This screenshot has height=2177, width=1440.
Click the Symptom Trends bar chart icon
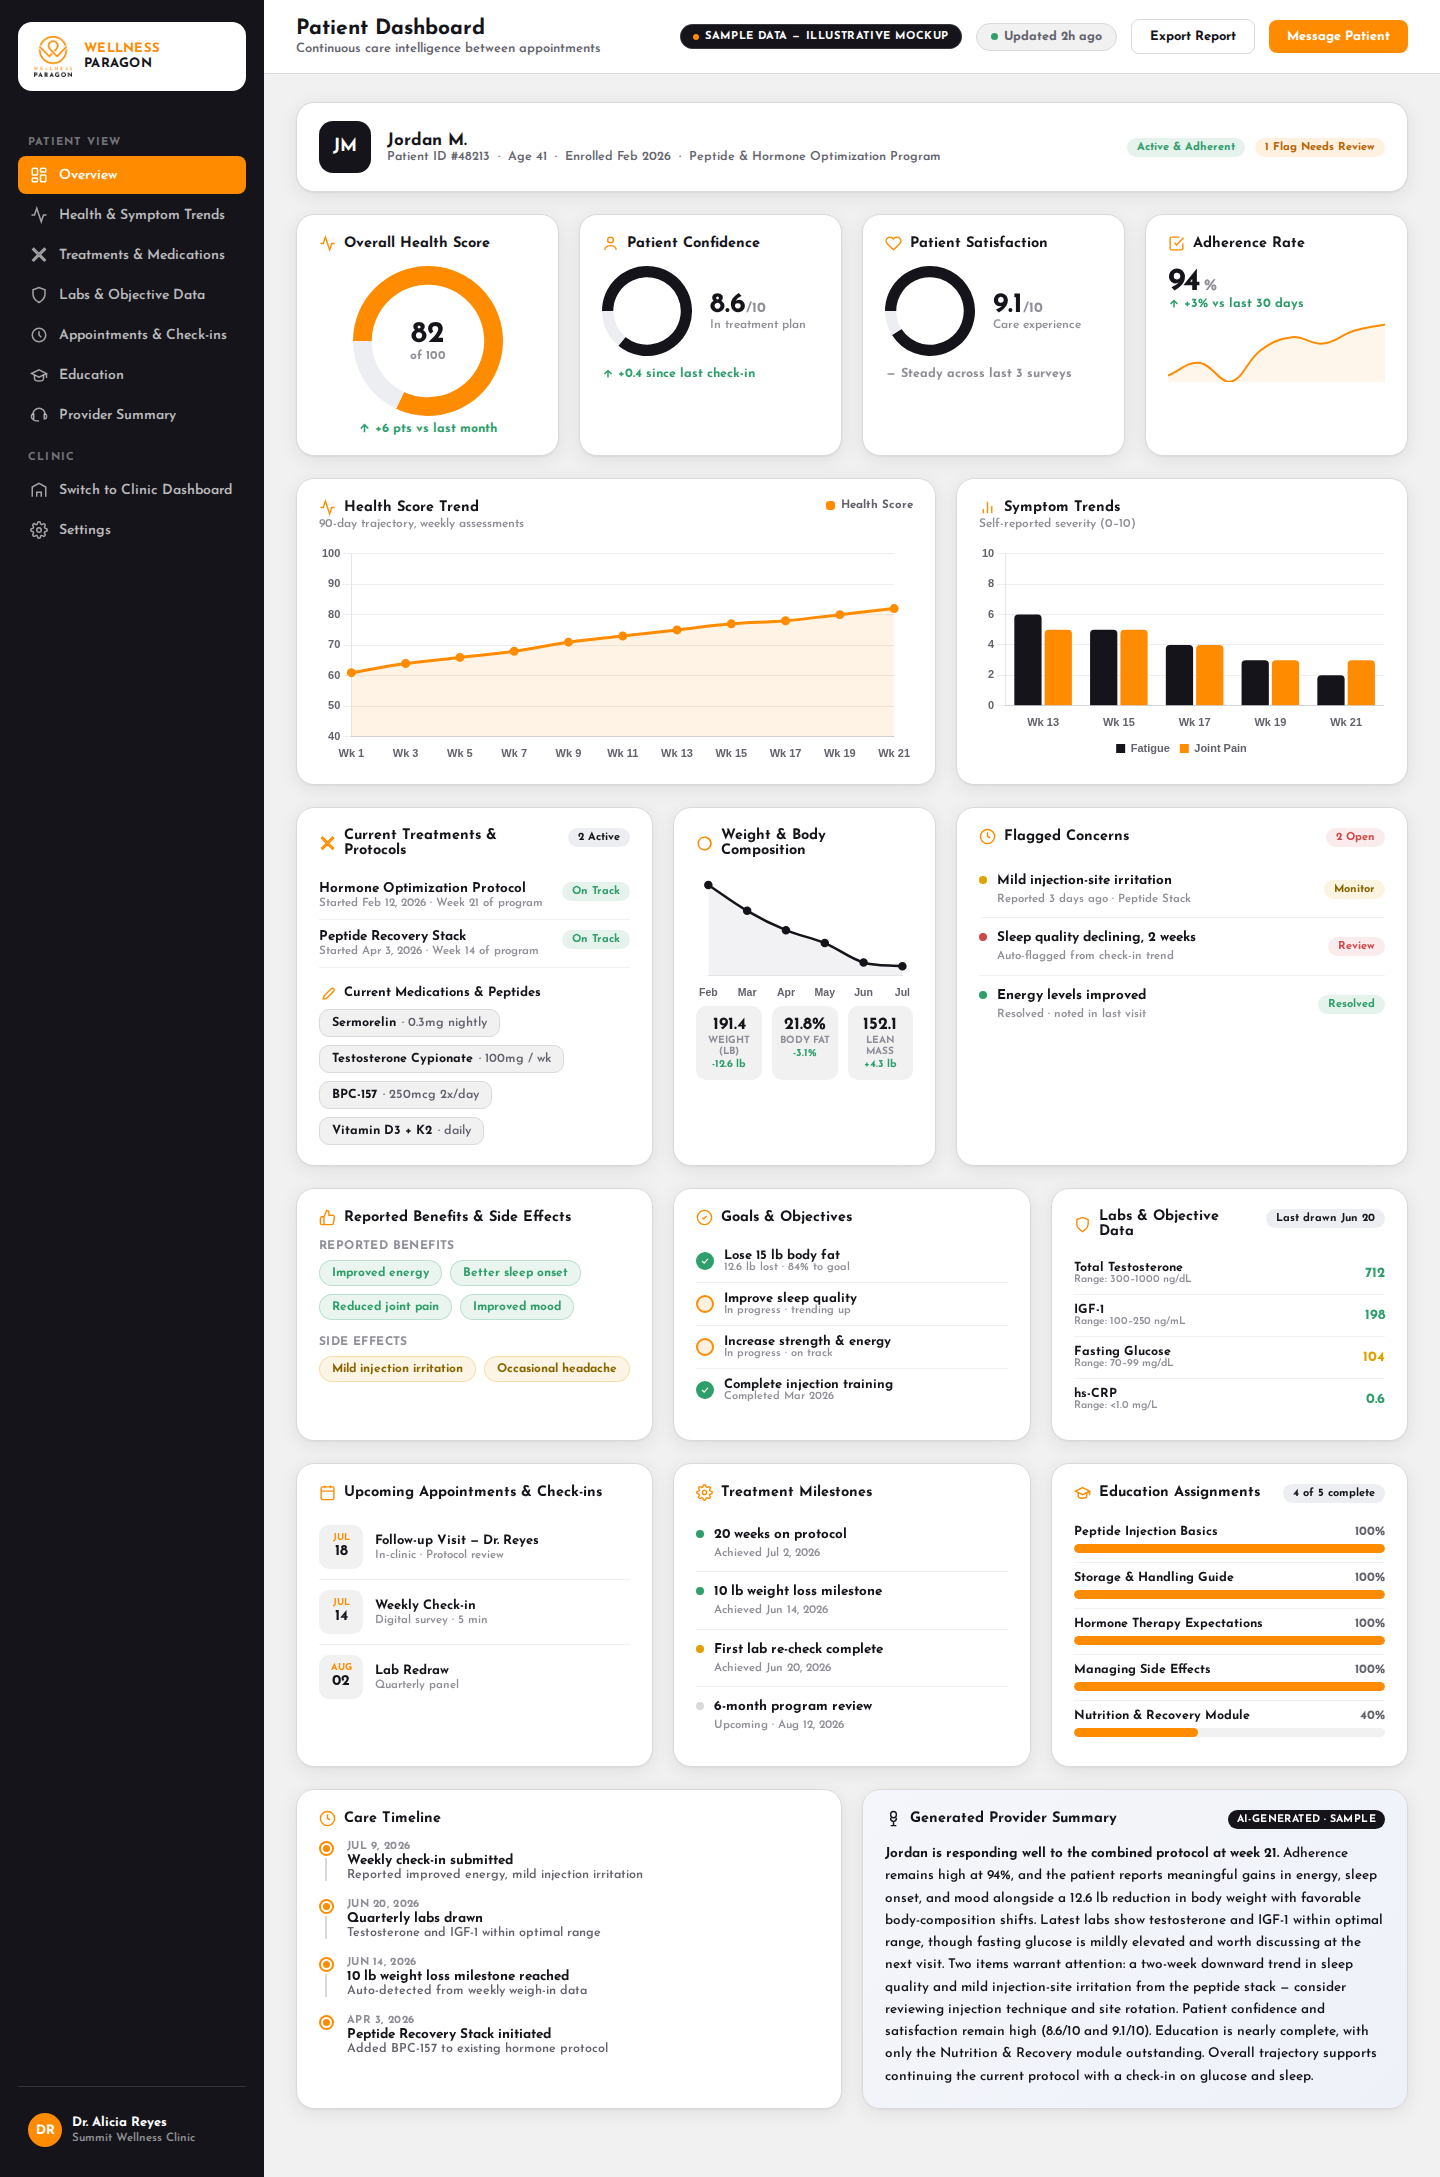(987, 507)
